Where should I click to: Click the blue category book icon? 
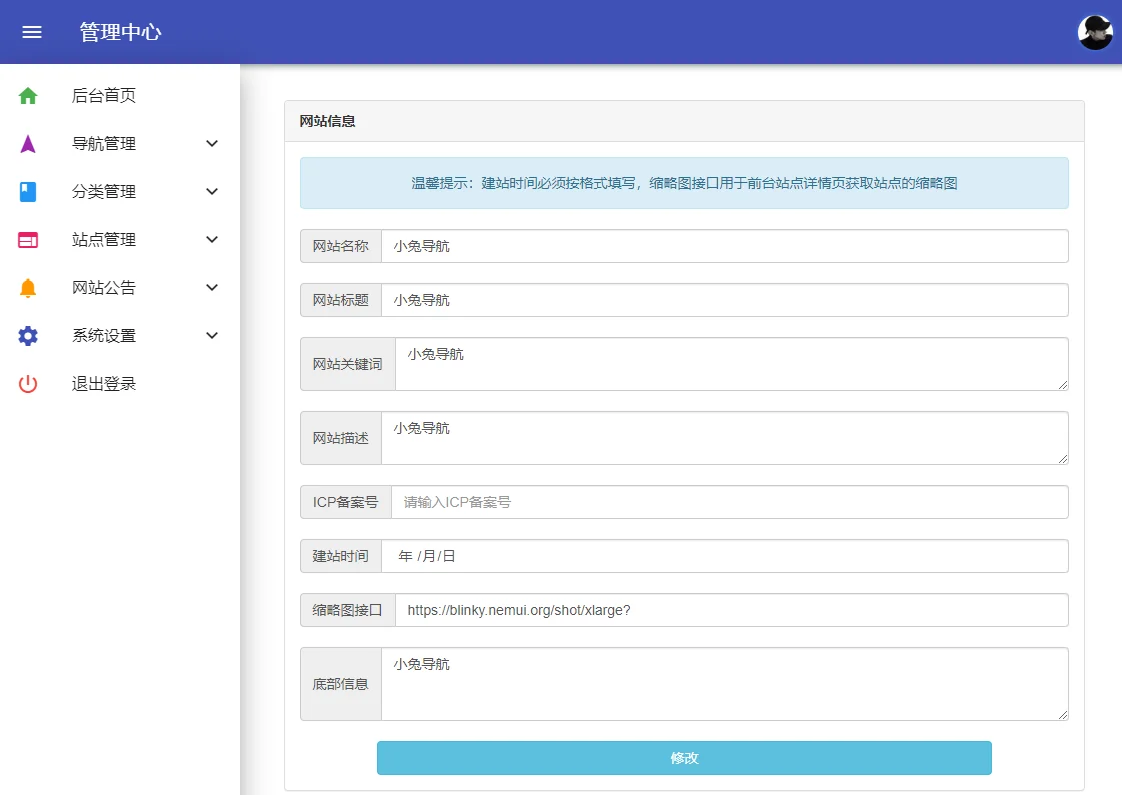(28, 192)
